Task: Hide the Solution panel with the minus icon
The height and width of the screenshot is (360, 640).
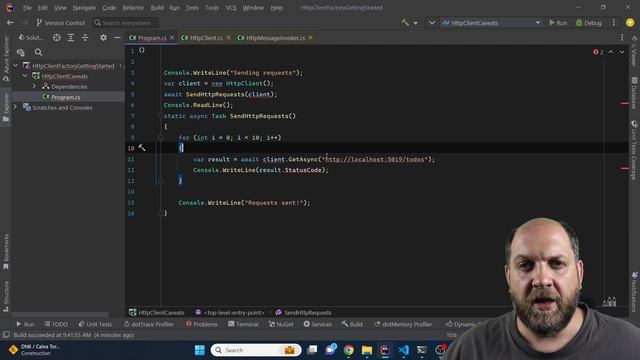Action: [117, 38]
